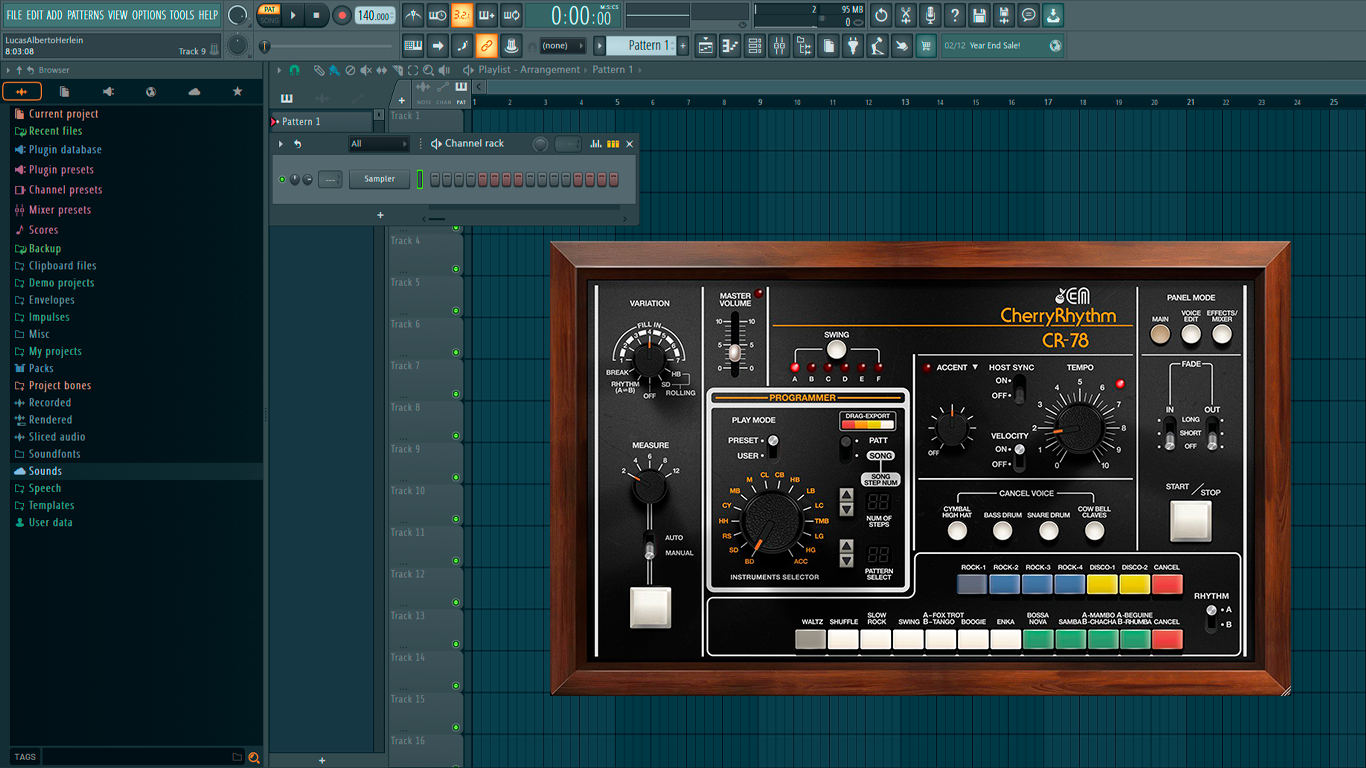This screenshot has height=768, width=1366.
Task: Click the CR-78 Tempo knob
Action: 1079,427
